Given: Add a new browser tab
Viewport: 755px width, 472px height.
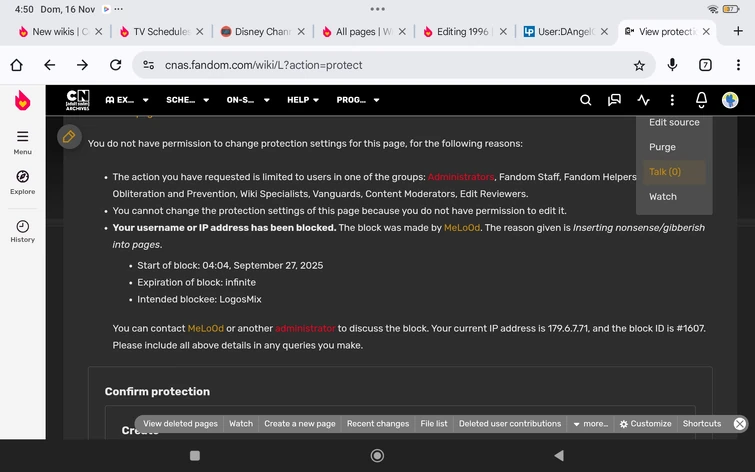Looking at the screenshot, I should 738,31.
